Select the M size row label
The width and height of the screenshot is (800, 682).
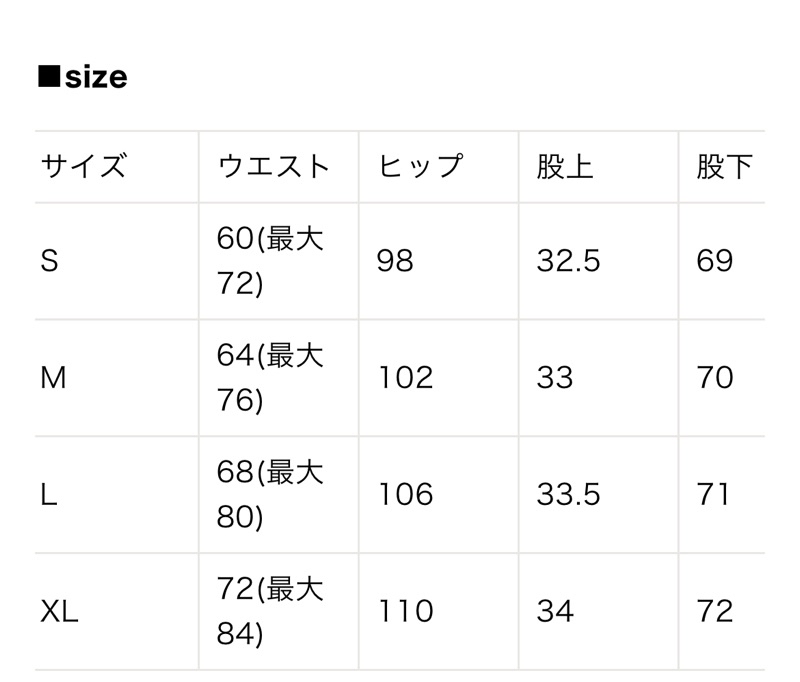[x=53, y=377]
